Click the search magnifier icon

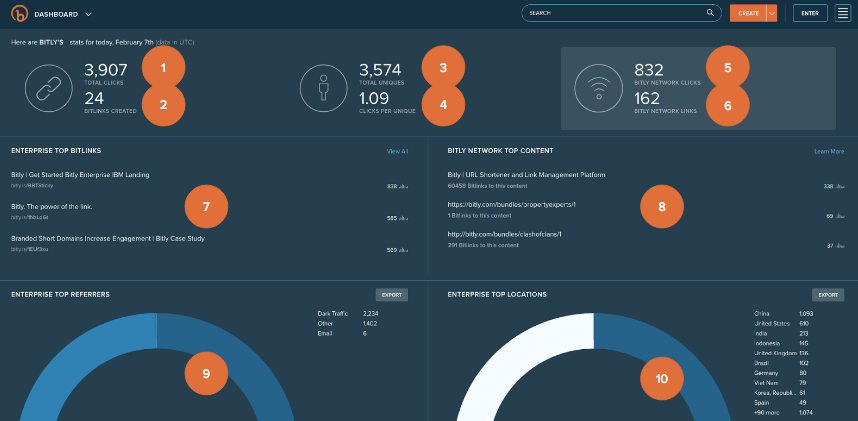tap(710, 13)
